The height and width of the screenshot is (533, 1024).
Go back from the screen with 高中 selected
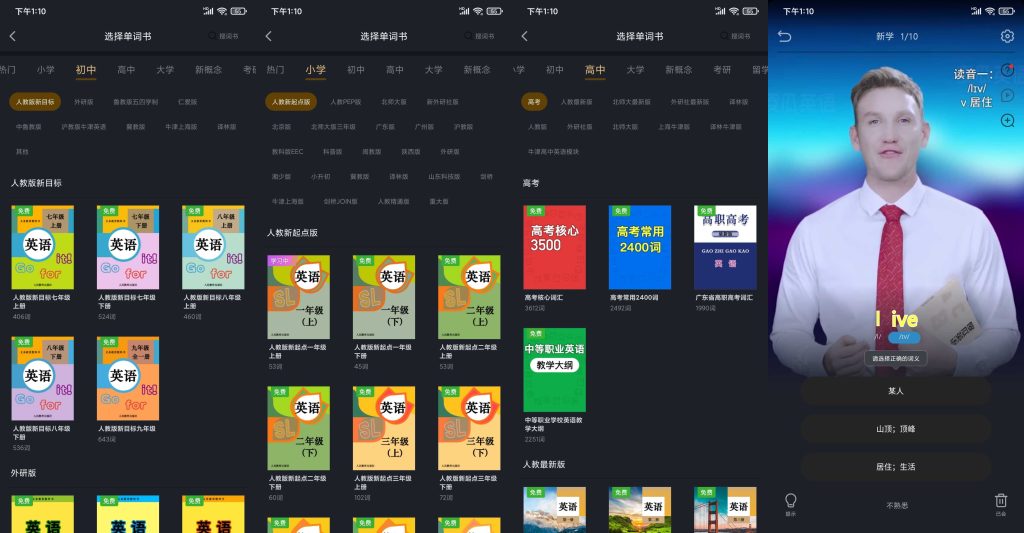click(x=524, y=37)
